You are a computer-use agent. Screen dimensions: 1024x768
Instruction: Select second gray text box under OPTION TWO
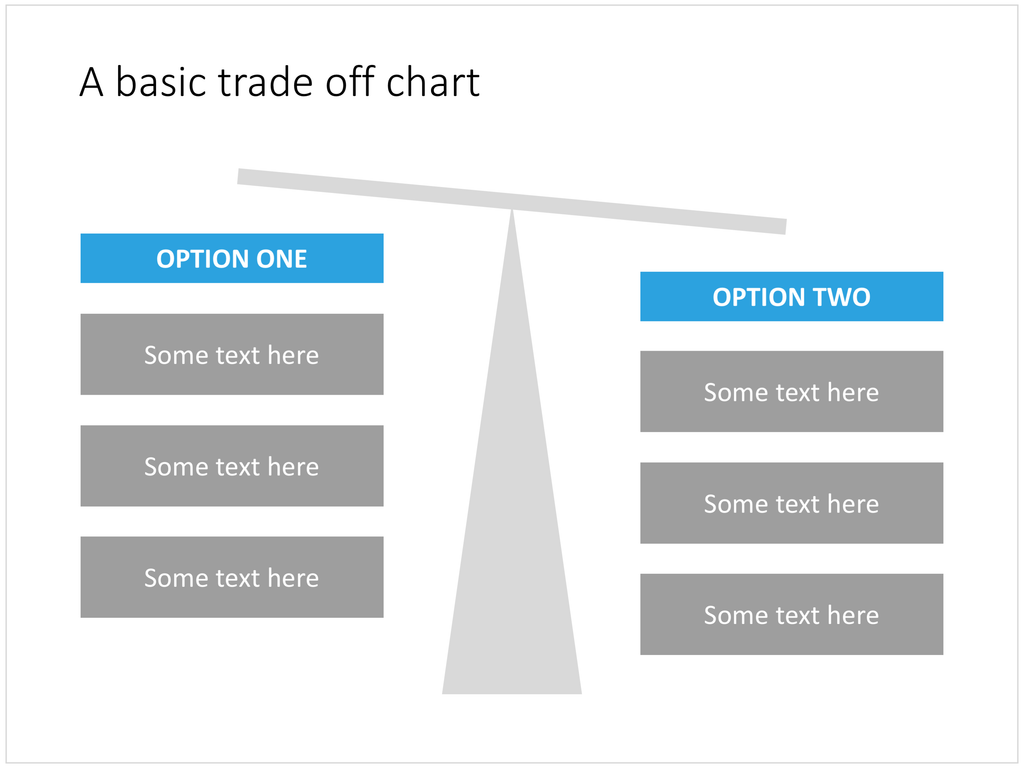click(x=792, y=503)
